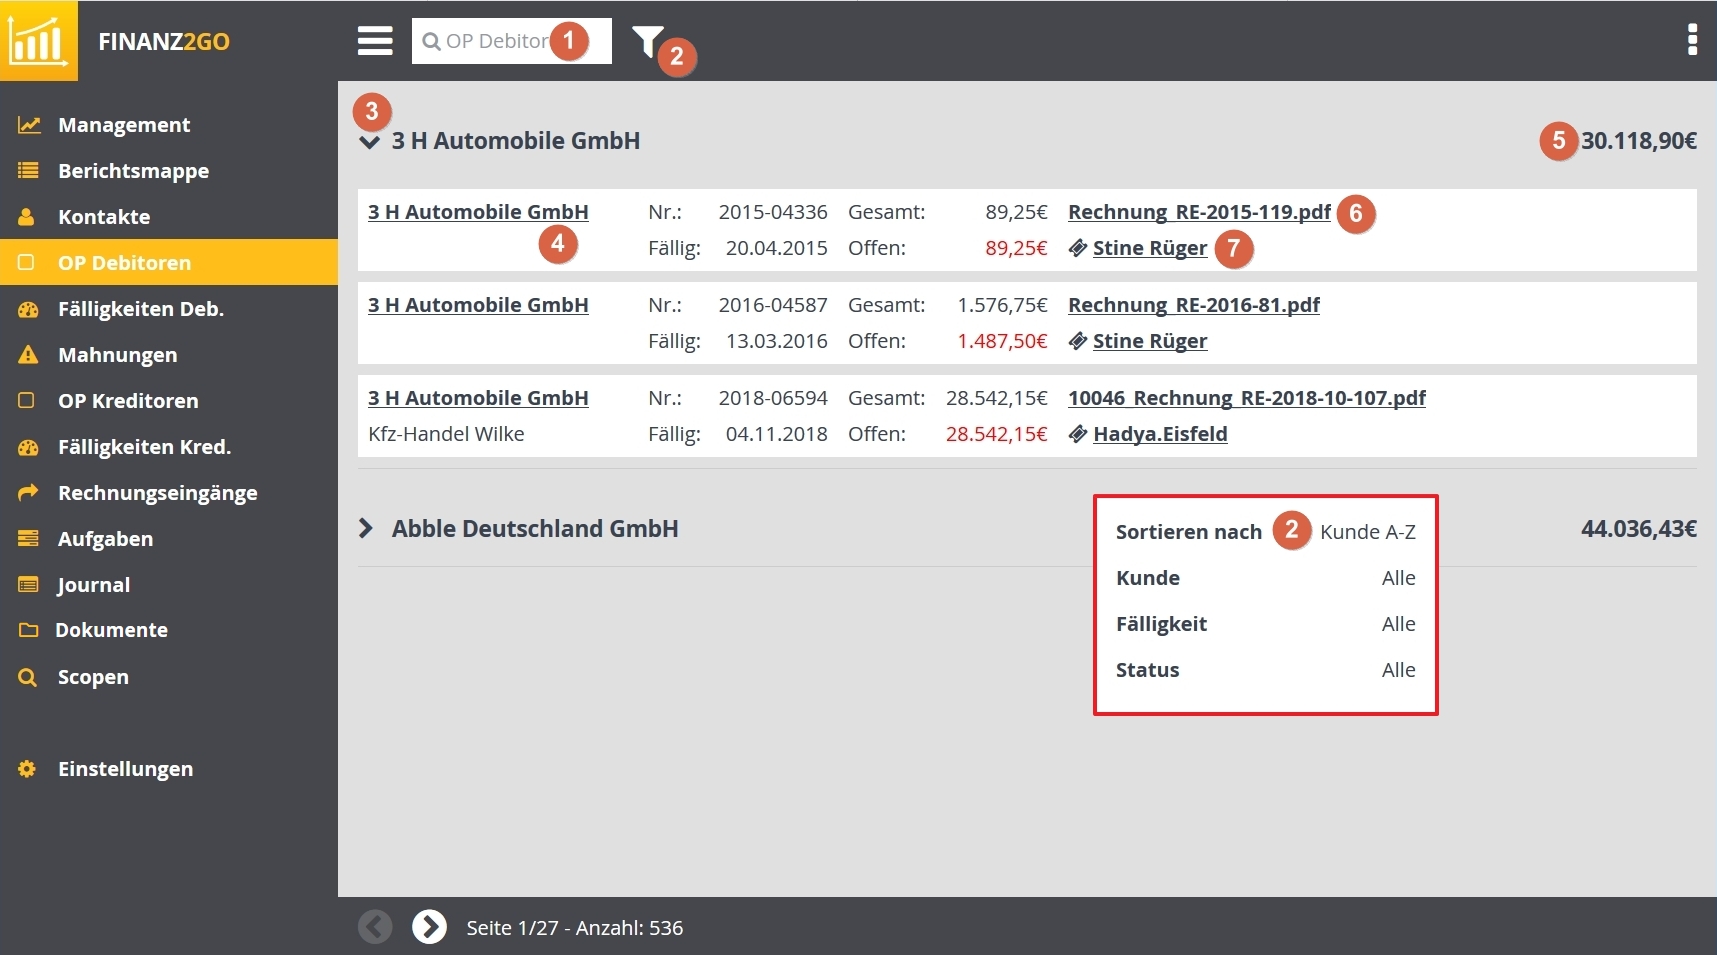Open Management in the sidebar
The width and height of the screenshot is (1717, 955).
(124, 125)
